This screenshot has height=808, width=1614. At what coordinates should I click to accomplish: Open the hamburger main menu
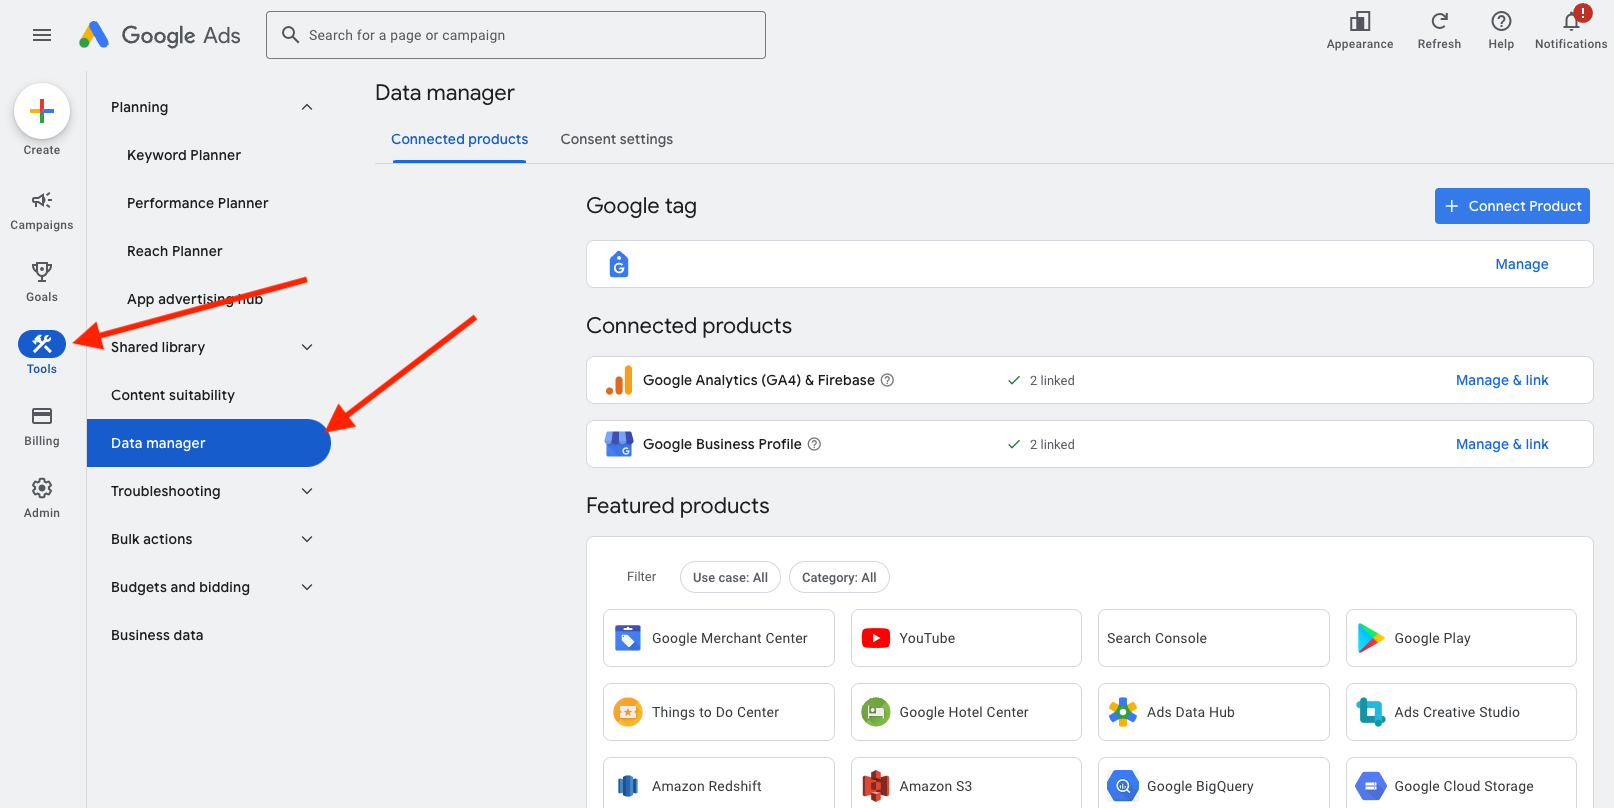point(42,35)
